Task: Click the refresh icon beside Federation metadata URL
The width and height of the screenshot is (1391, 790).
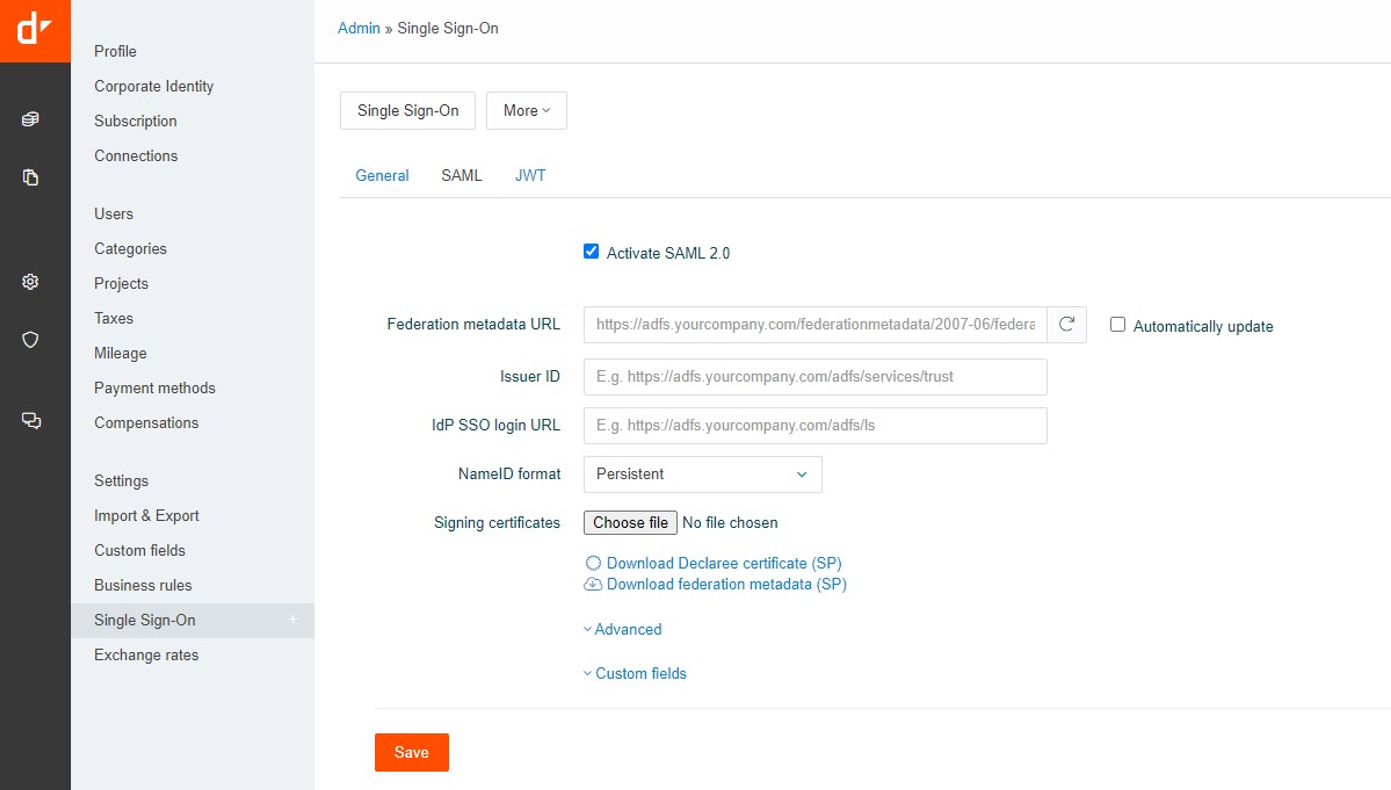Action: pyautogui.click(x=1067, y=325)
